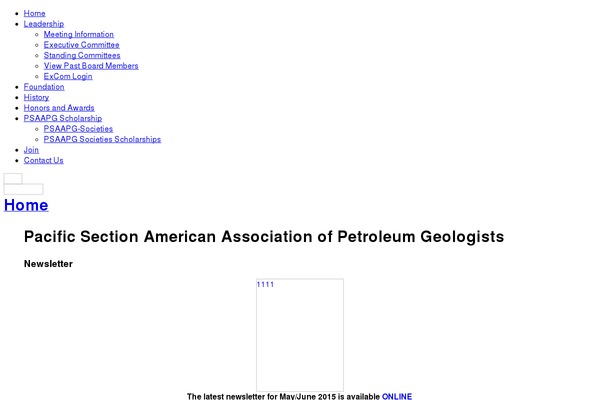This screenshot has width=600, height=400.
Task: Open the Contact Us page
Action: (44, 160)
